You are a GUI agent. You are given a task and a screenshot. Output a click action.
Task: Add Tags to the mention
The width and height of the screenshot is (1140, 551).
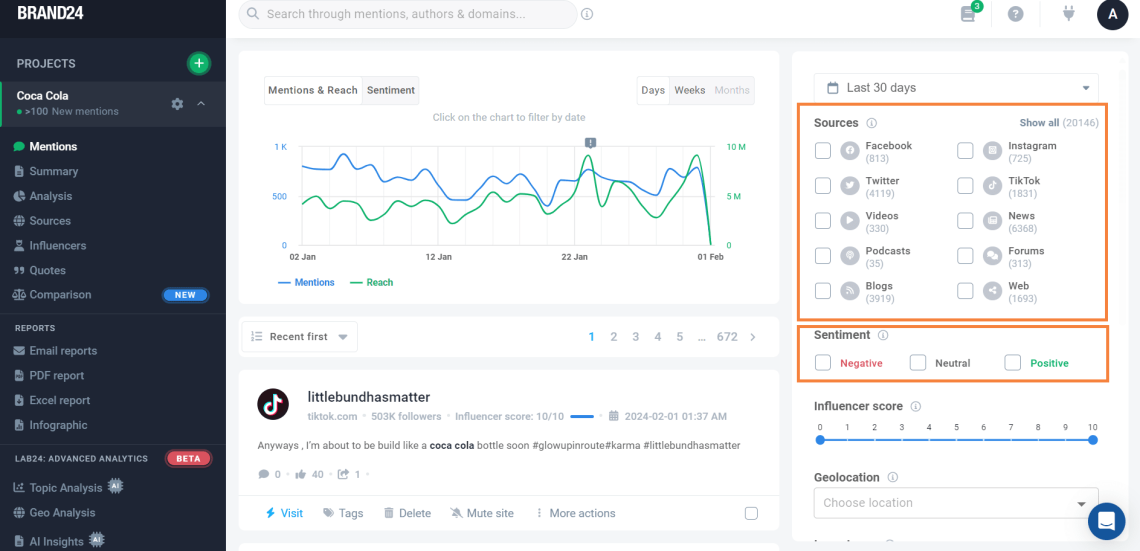[343, 513]
